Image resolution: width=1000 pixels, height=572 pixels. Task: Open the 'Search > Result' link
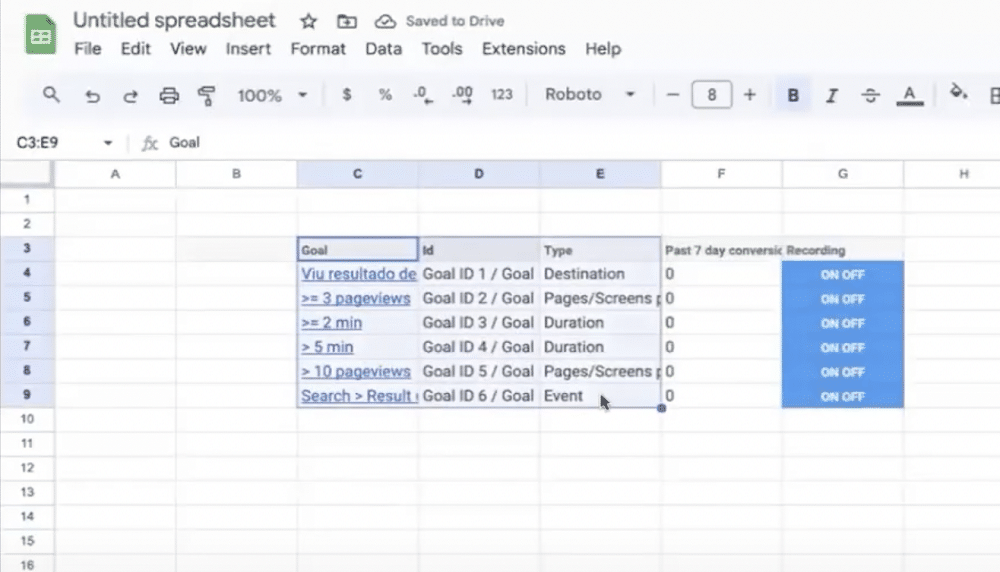coord(359,395)
